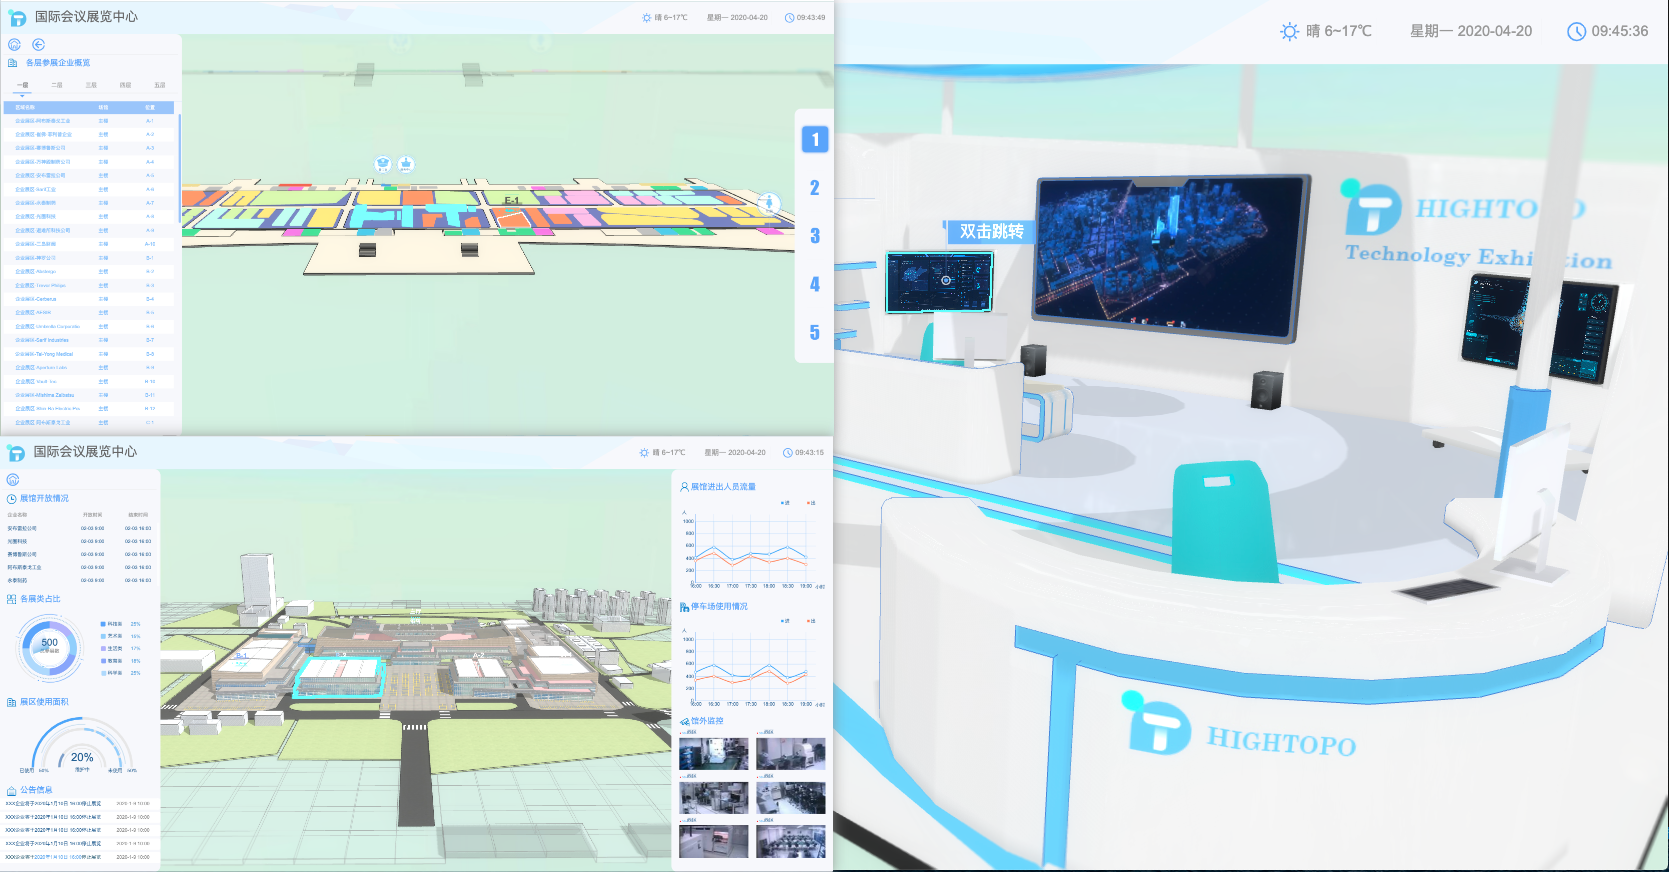The image size is (1669, 872).
Task: Click the table row with position A-3
Action: tap(89, 148)
